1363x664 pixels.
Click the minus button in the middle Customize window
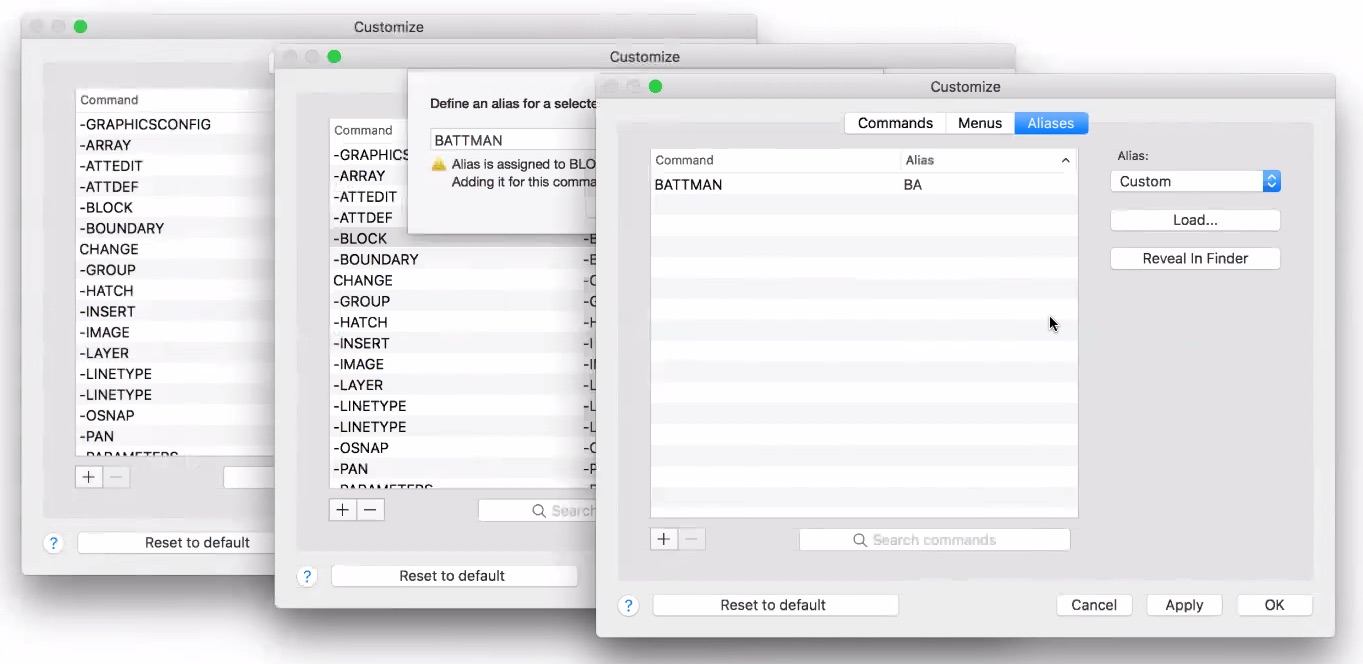(x=370, y=510)
